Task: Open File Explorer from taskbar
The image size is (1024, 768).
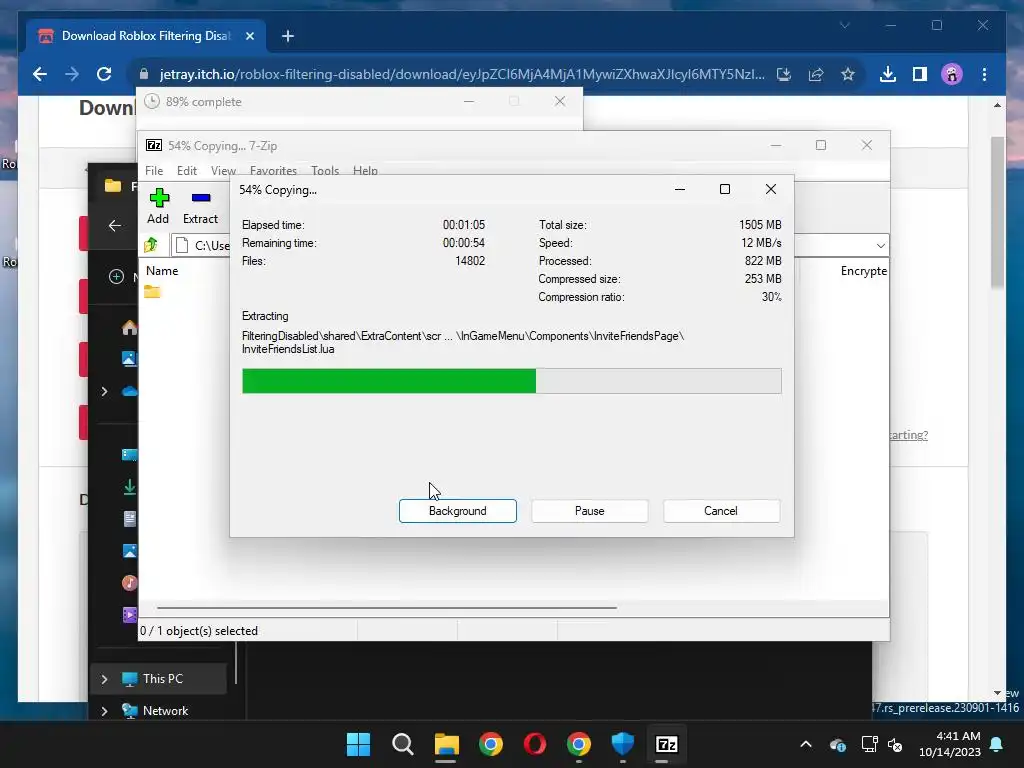Action: (447, 744)
